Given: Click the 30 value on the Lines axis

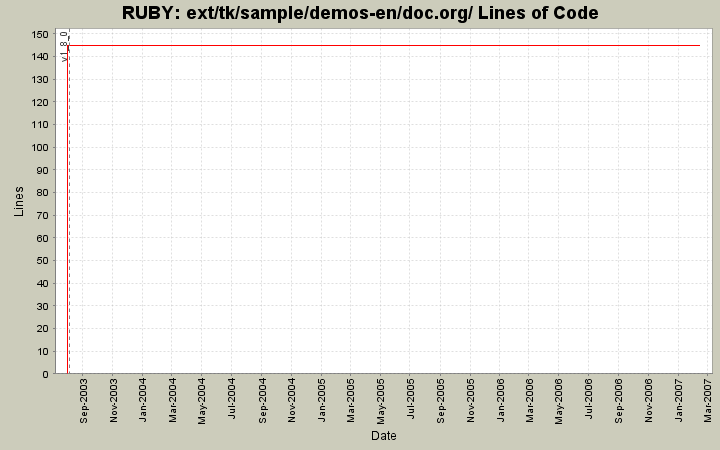Looking at the screenshot, I should (42, 306).
